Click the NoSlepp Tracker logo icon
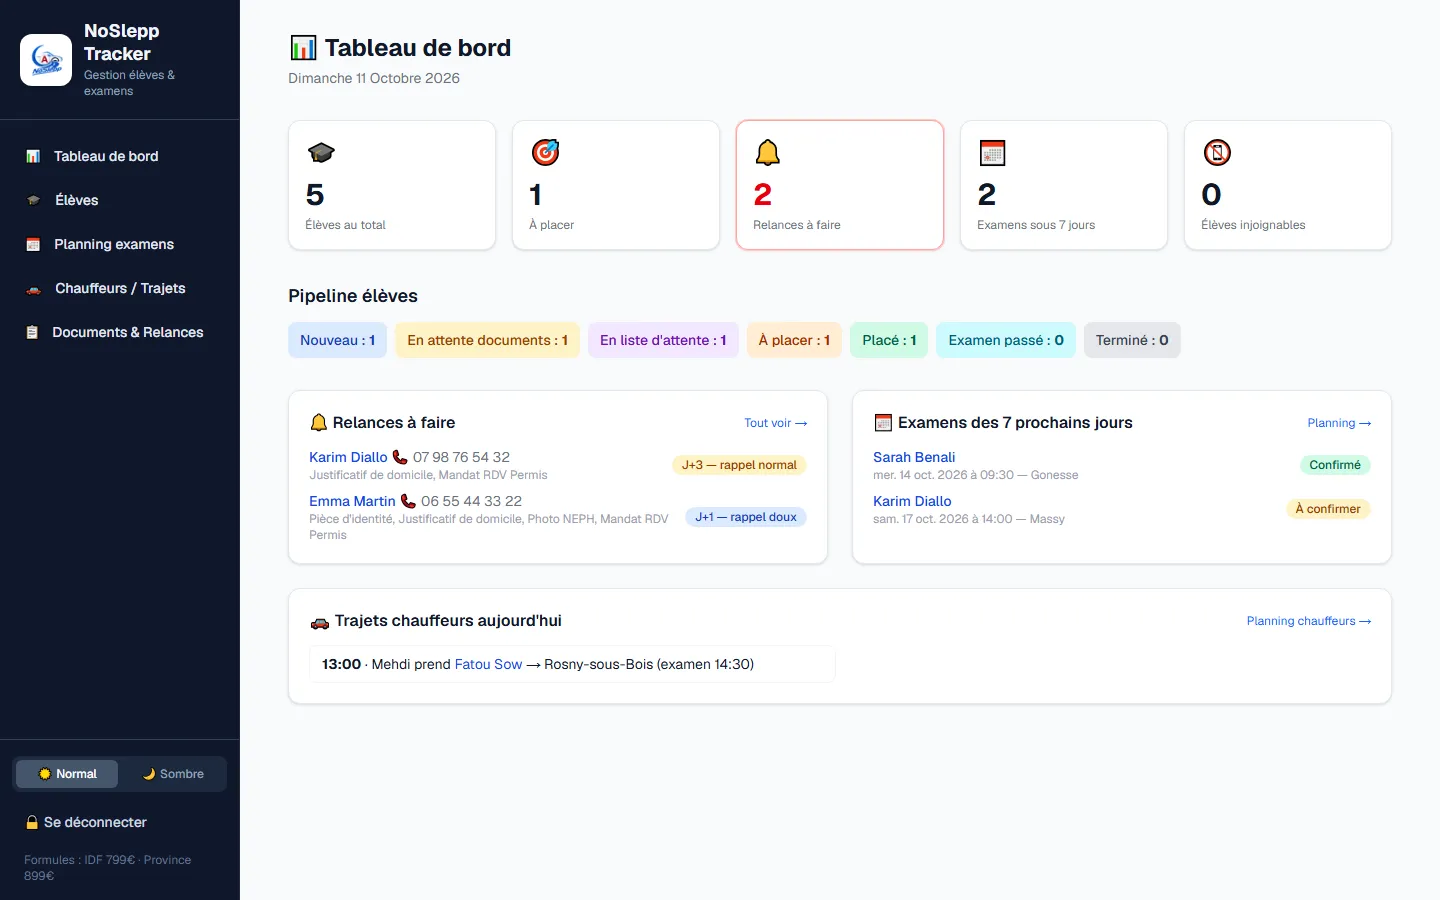The width and height of the screenshot is (1440, 900). 46,60
